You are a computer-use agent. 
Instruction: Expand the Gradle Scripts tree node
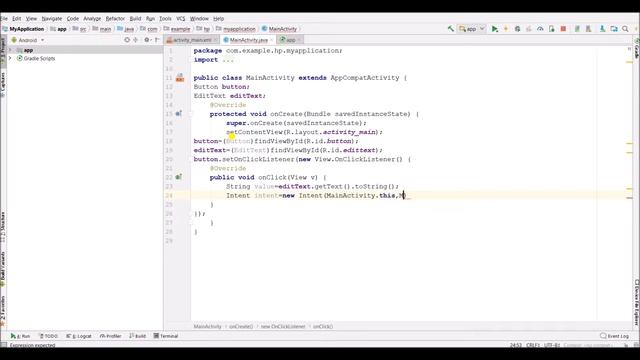click(11, 58)
